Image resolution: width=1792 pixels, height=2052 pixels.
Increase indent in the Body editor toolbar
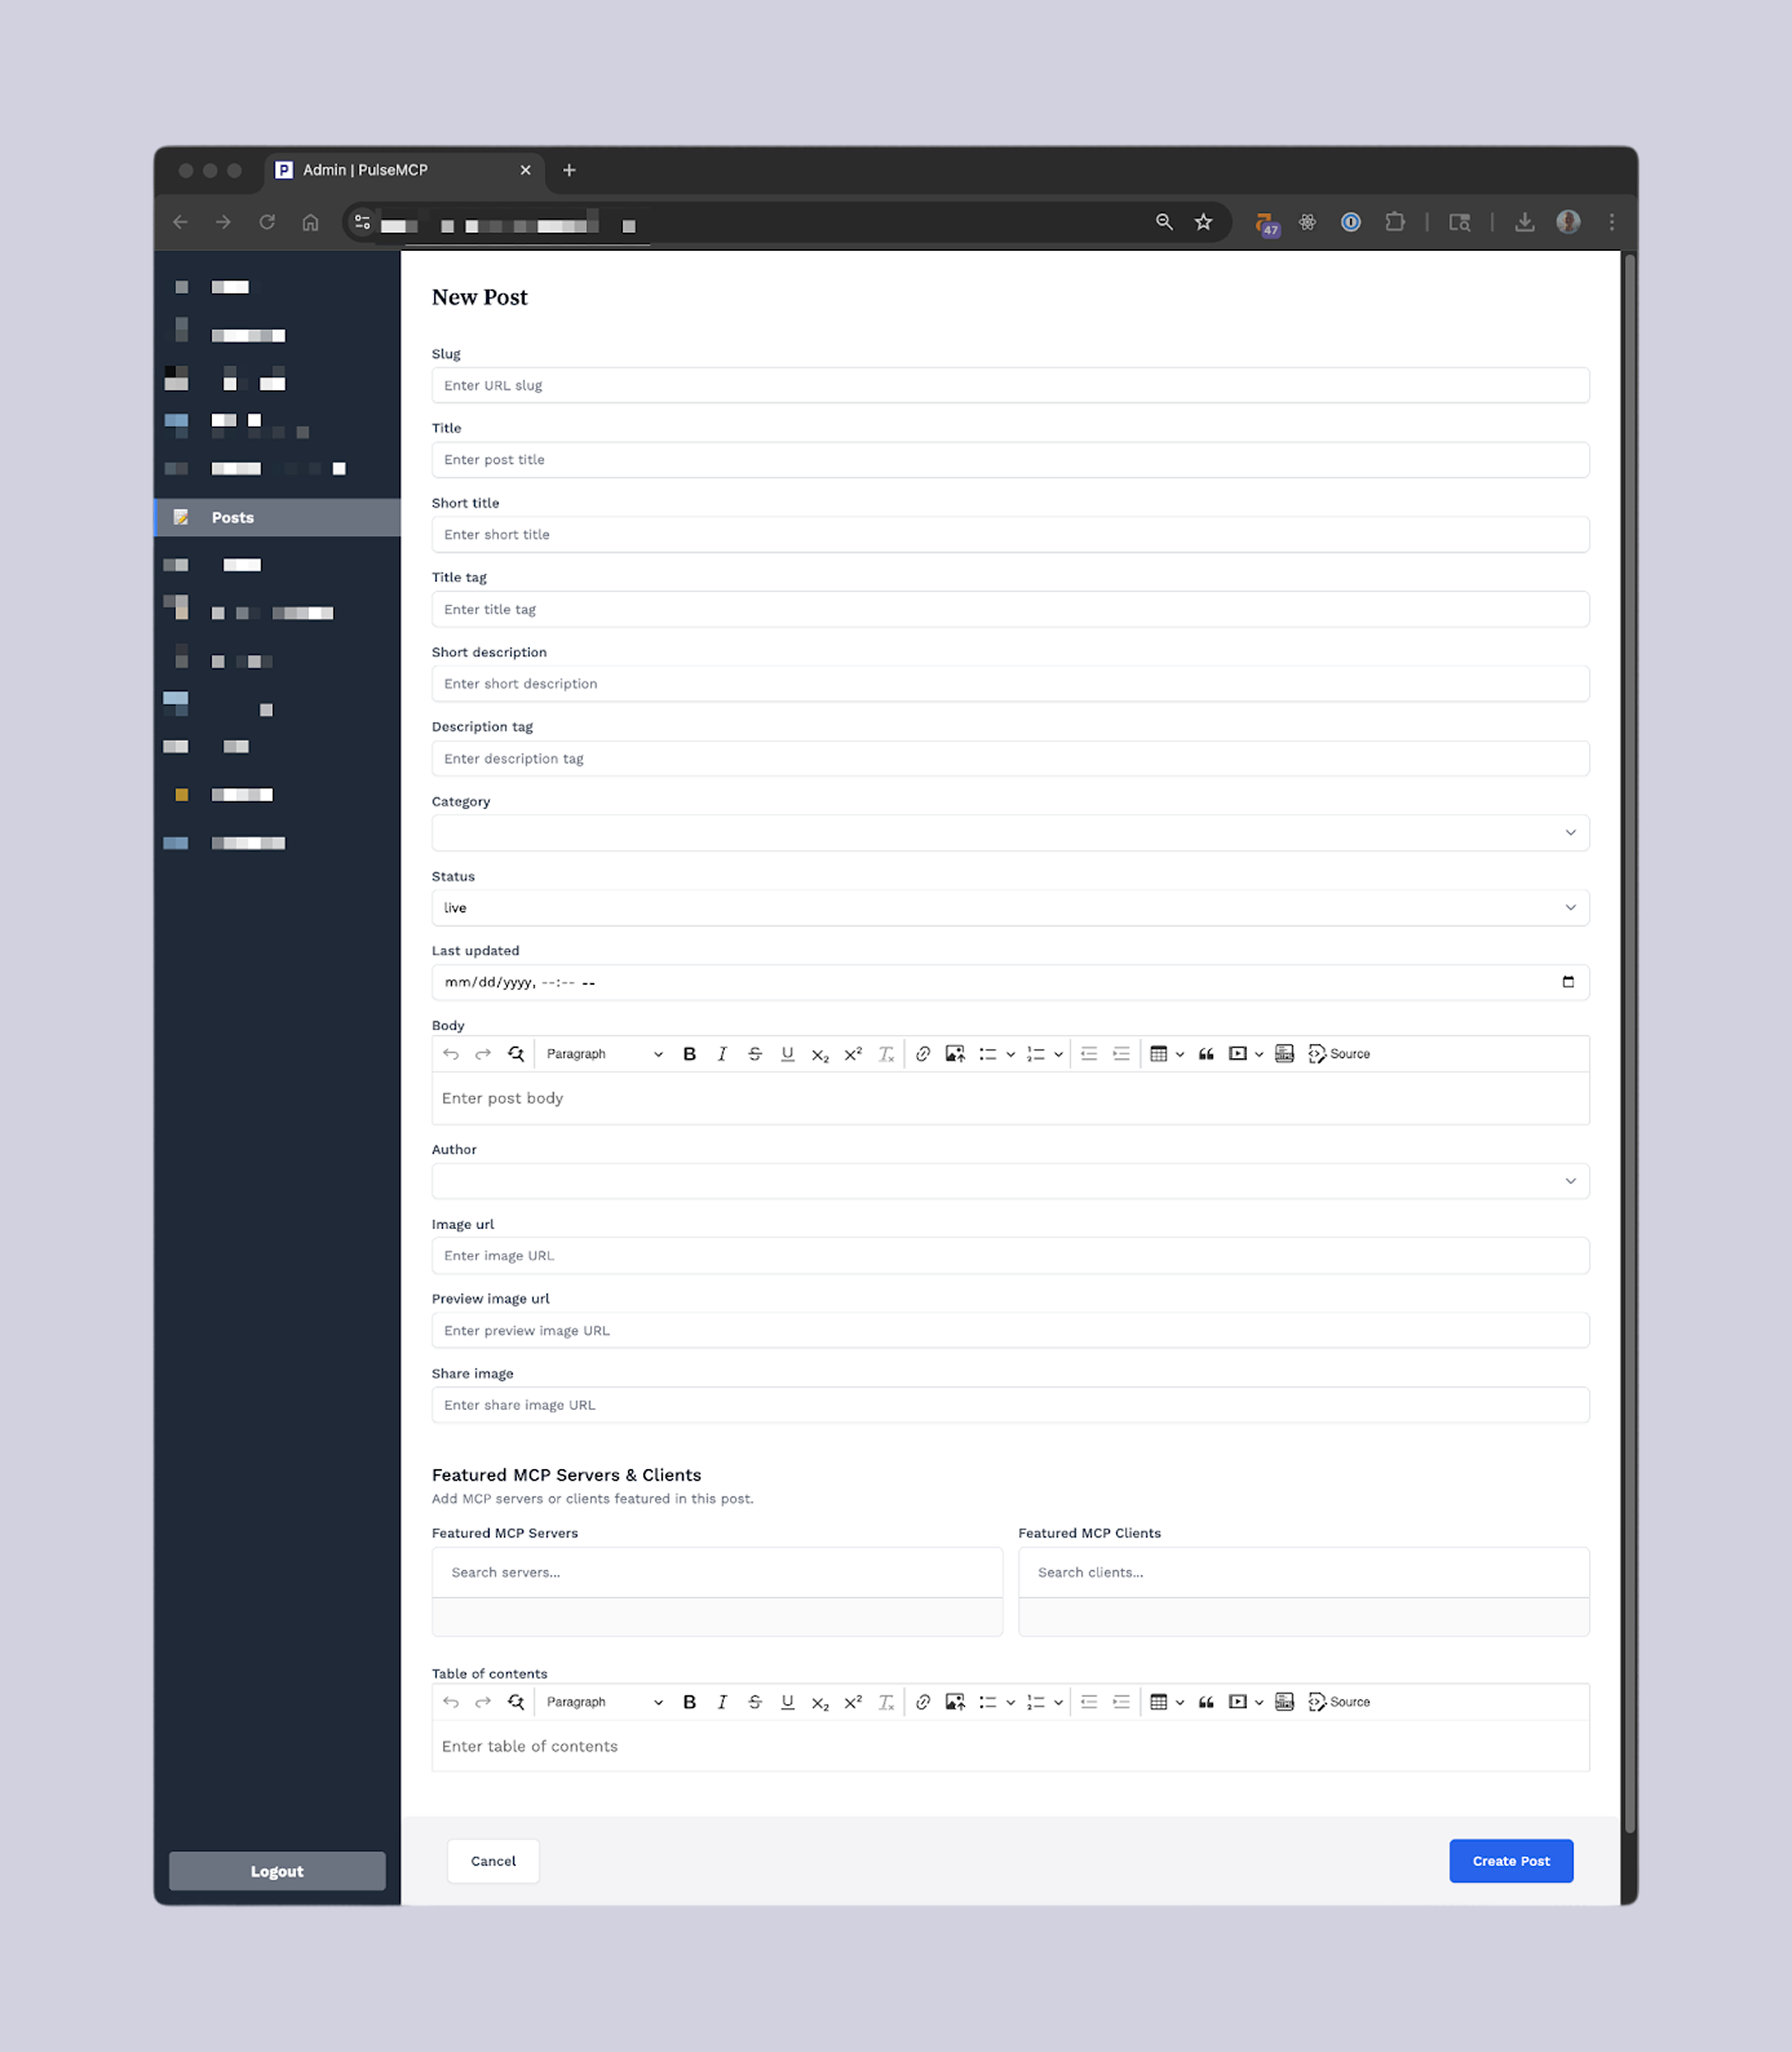(1121, 1054)
